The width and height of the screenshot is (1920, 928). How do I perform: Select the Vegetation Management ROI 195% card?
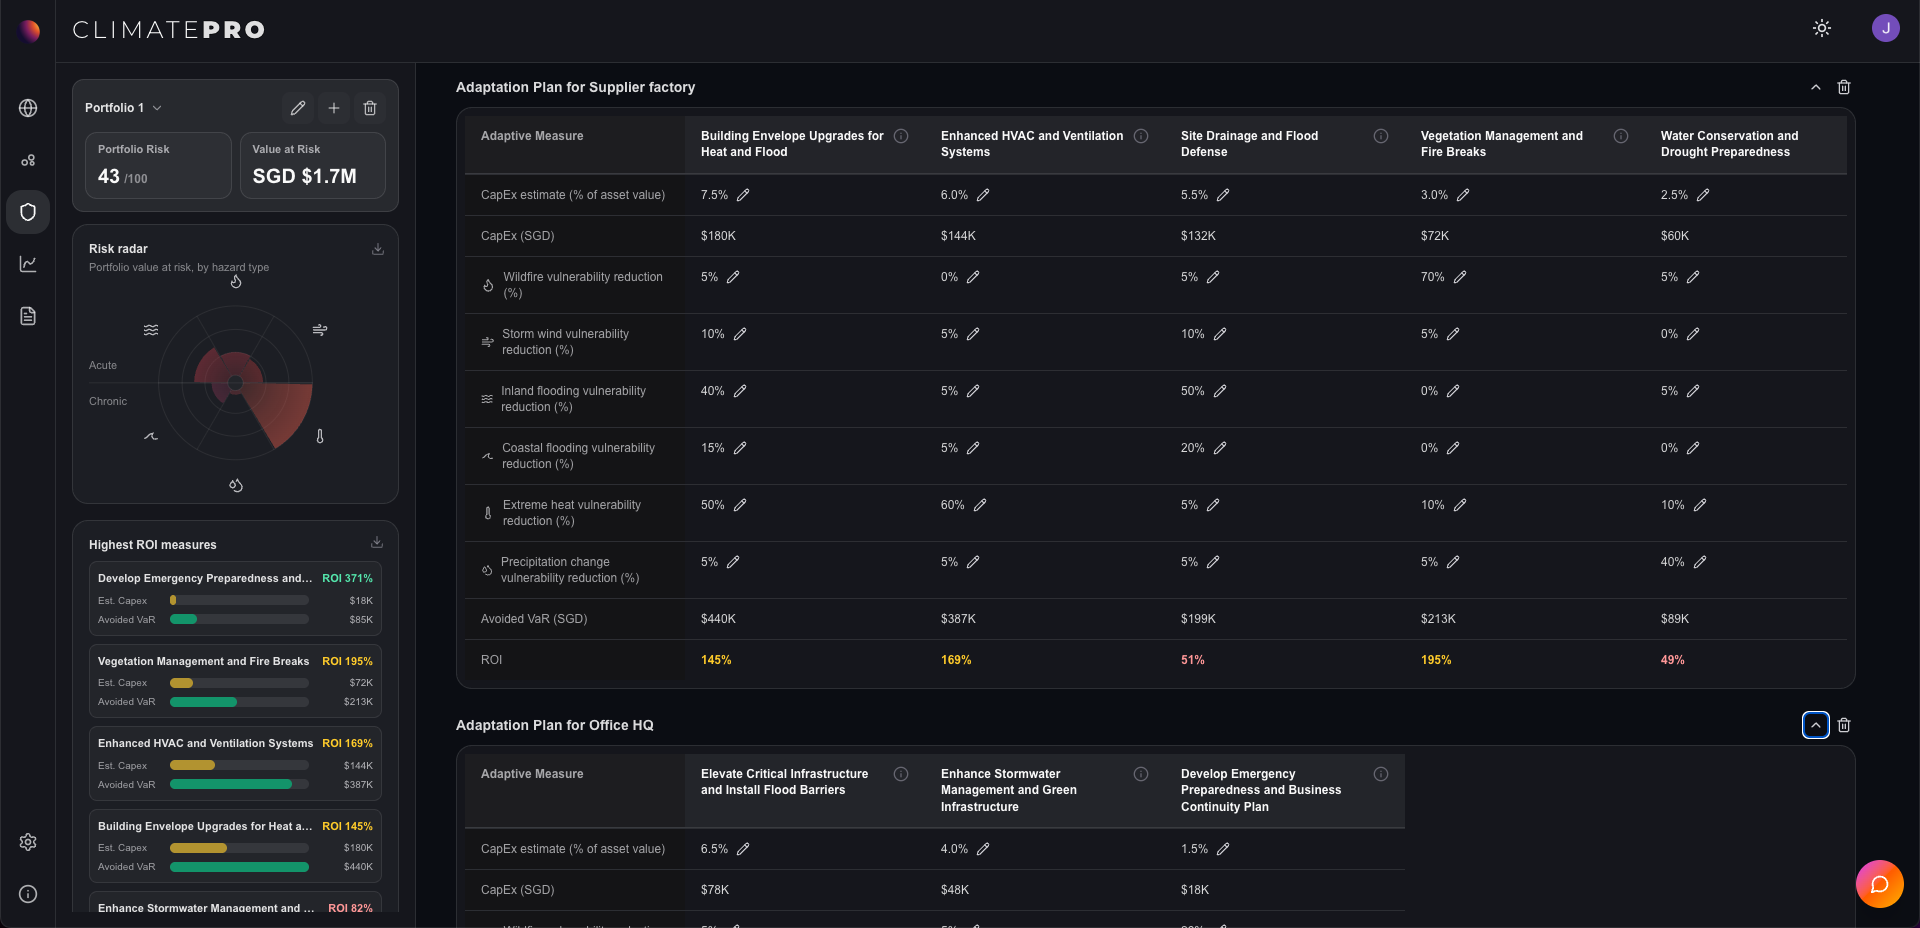235,681
